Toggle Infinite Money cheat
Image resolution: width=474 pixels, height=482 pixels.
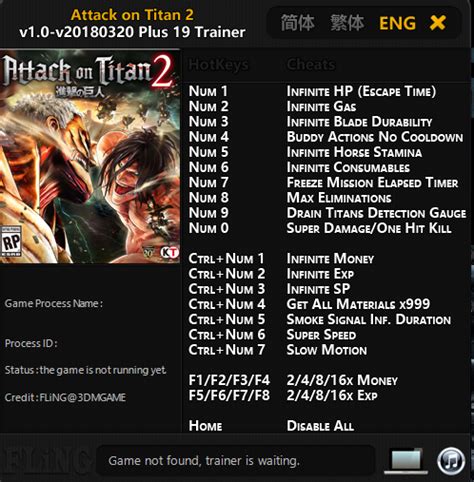click(330, 259)
